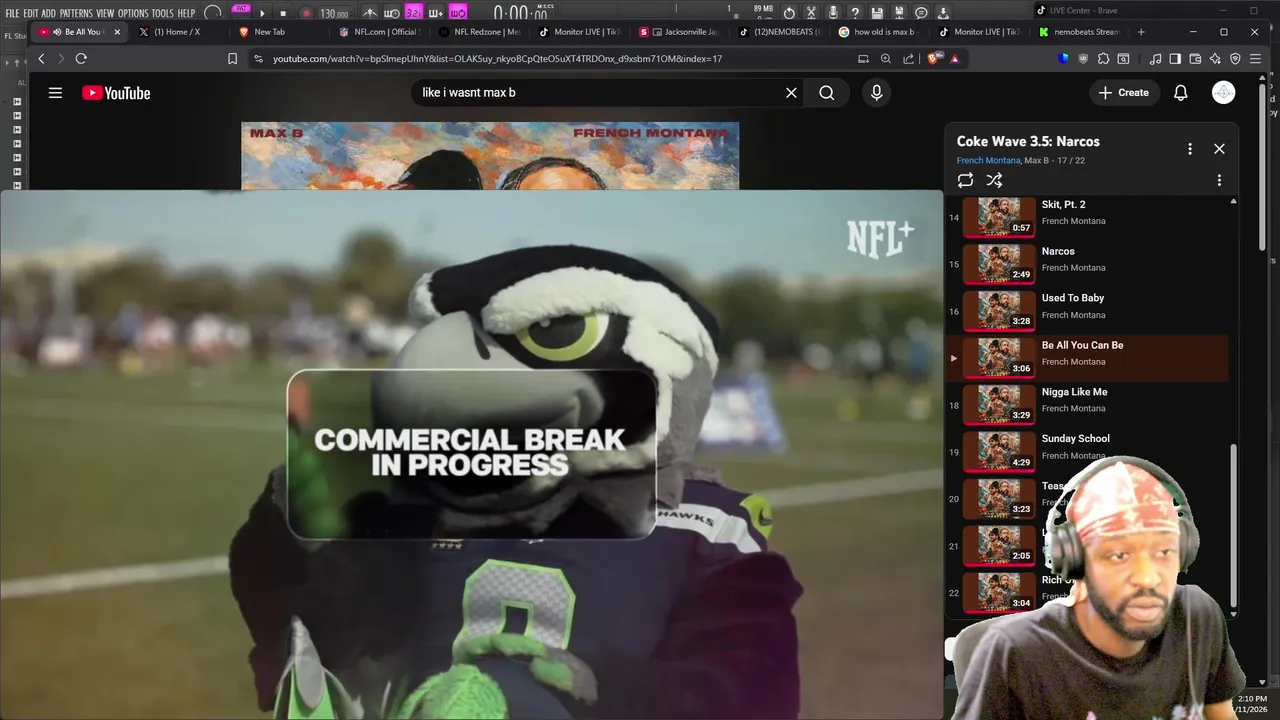Click FL Studio record button
Viewport: 1280px width, 720px height.
click(306, 14)
